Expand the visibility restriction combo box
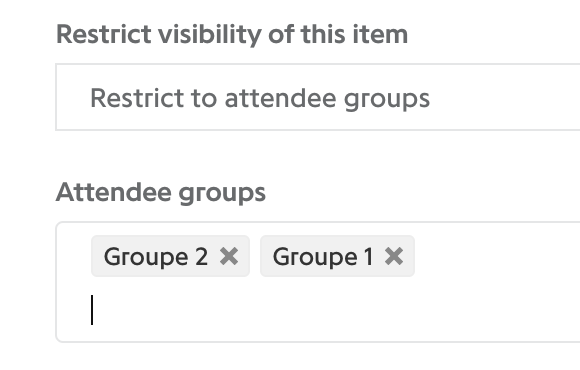The image size is (580, 370). [318, 97]
